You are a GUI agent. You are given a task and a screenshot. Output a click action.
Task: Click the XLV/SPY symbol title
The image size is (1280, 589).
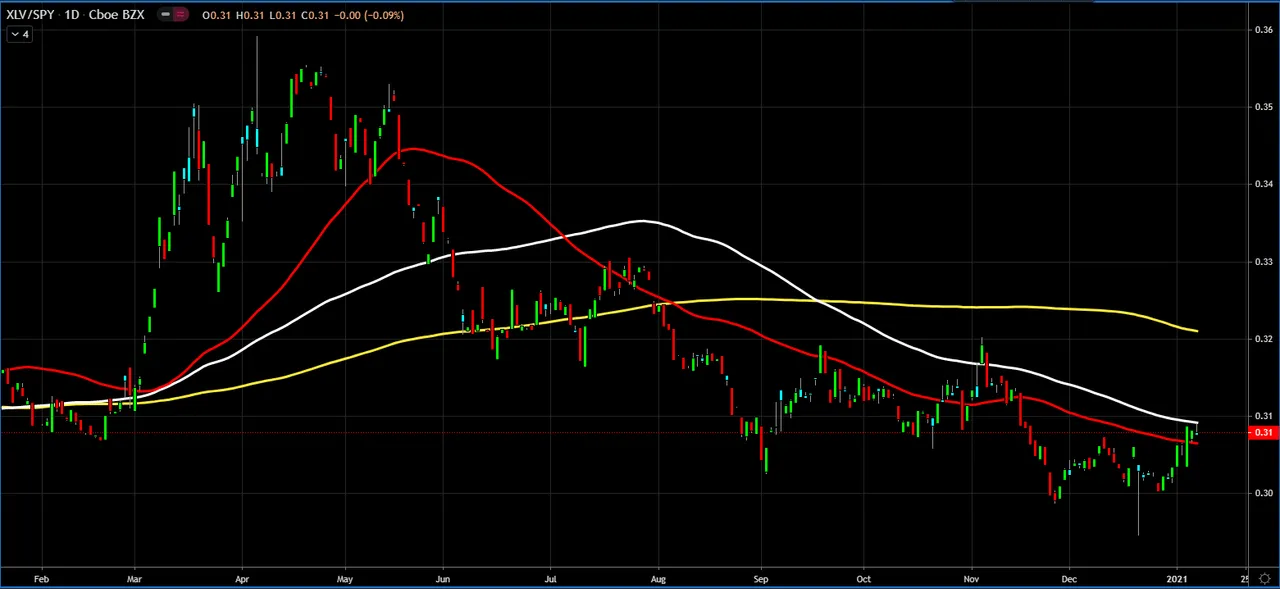pos(32,15)
